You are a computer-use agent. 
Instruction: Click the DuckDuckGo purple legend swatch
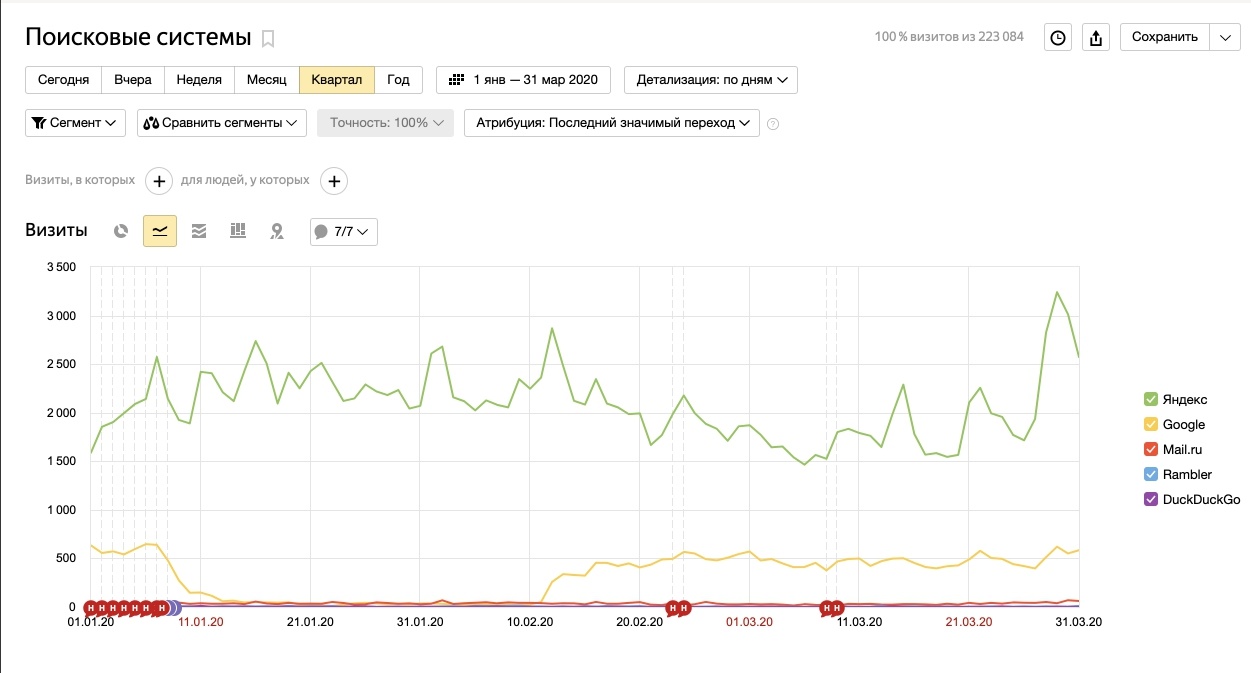click(x=1151, y=500)
